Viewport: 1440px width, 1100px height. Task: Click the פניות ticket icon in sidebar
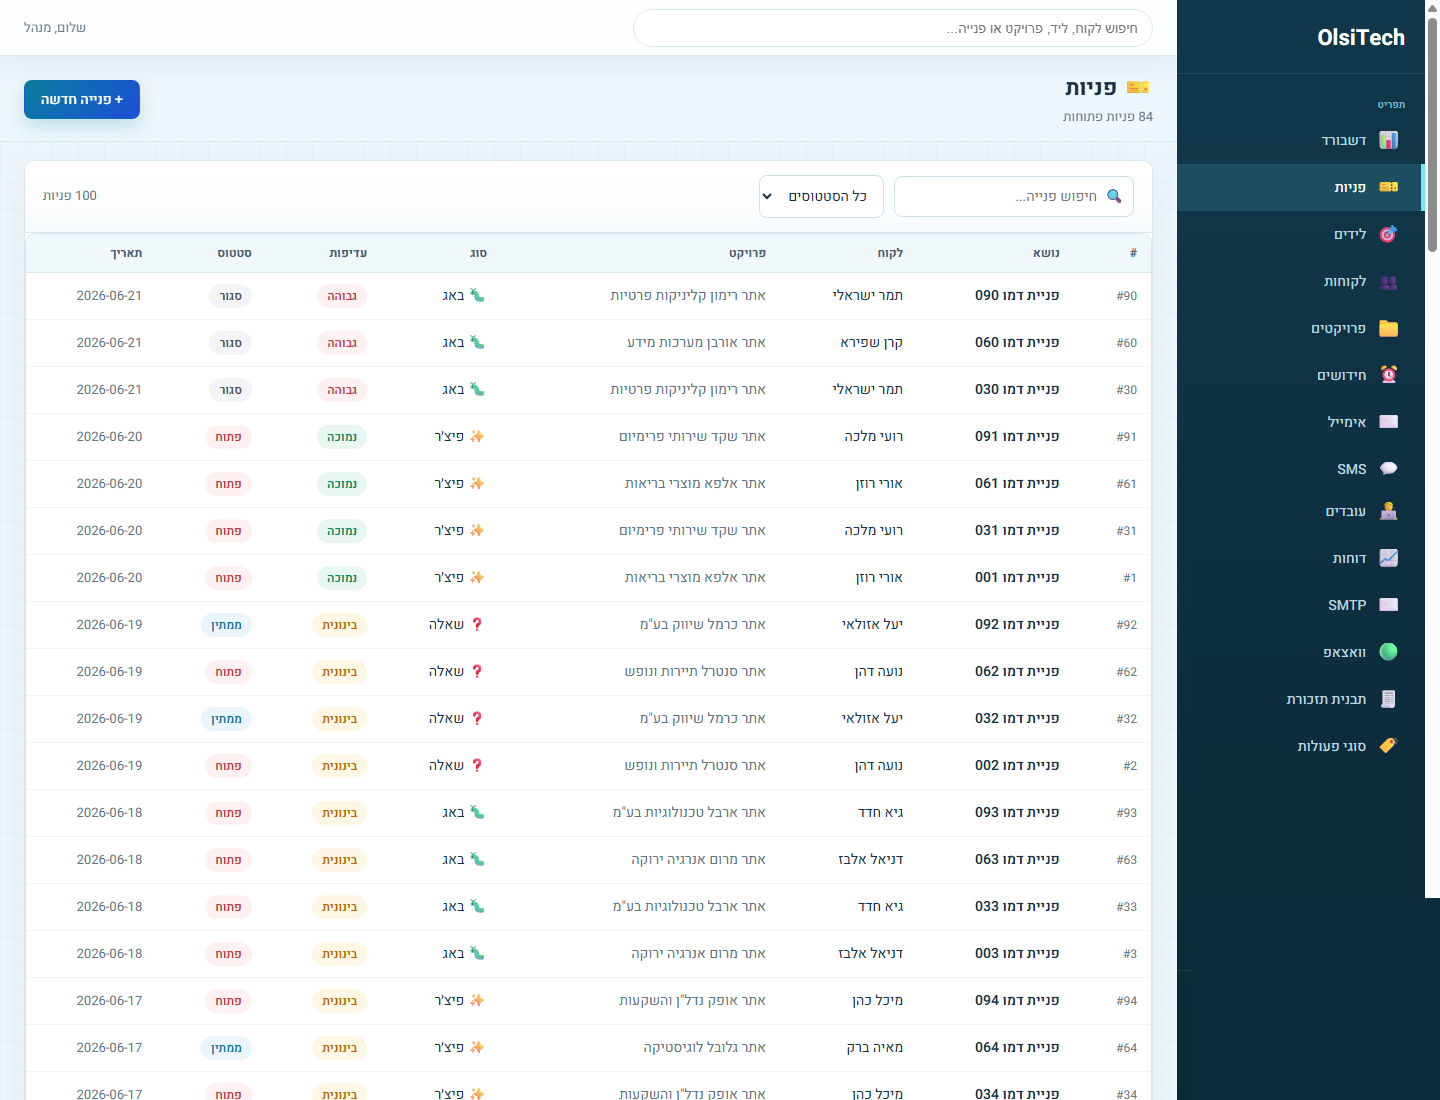[x=1388, y=187]
